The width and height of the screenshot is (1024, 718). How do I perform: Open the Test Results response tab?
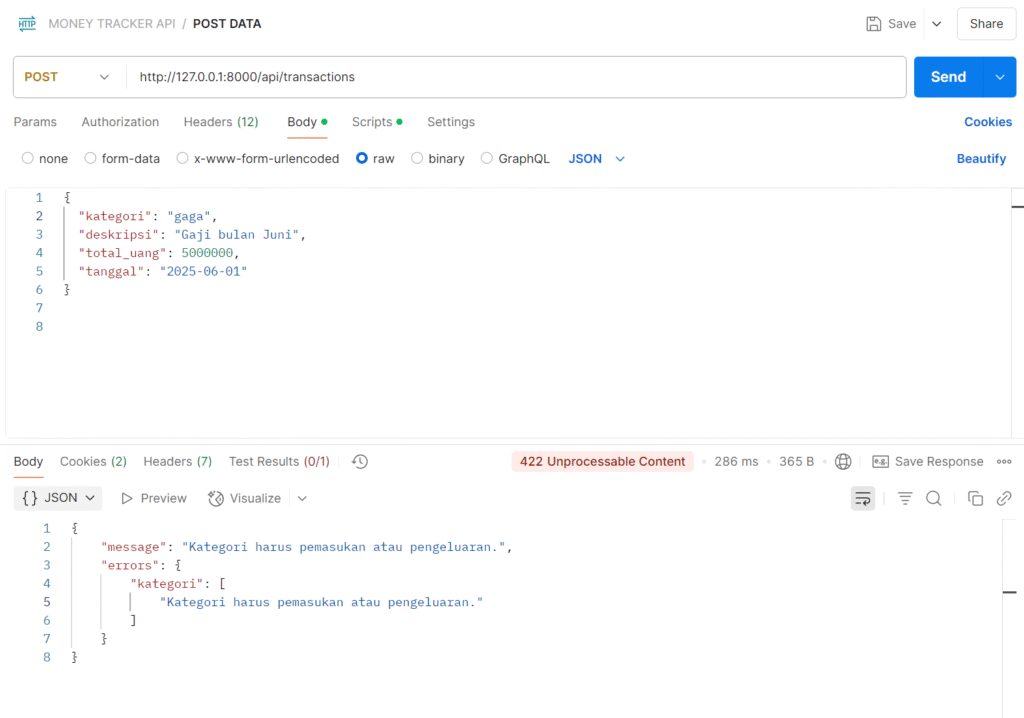click(279, 462)
